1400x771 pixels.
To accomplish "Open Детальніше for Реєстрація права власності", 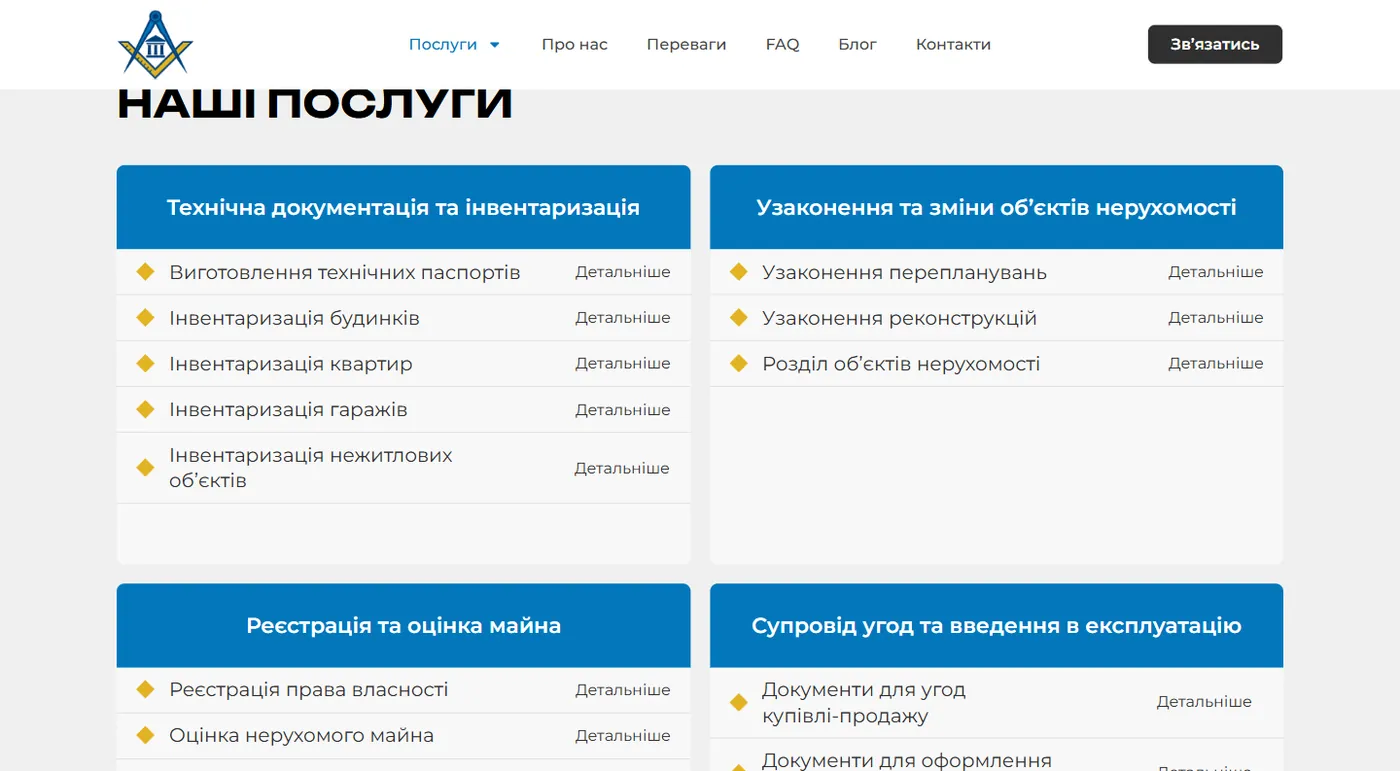I will (622, 690).
